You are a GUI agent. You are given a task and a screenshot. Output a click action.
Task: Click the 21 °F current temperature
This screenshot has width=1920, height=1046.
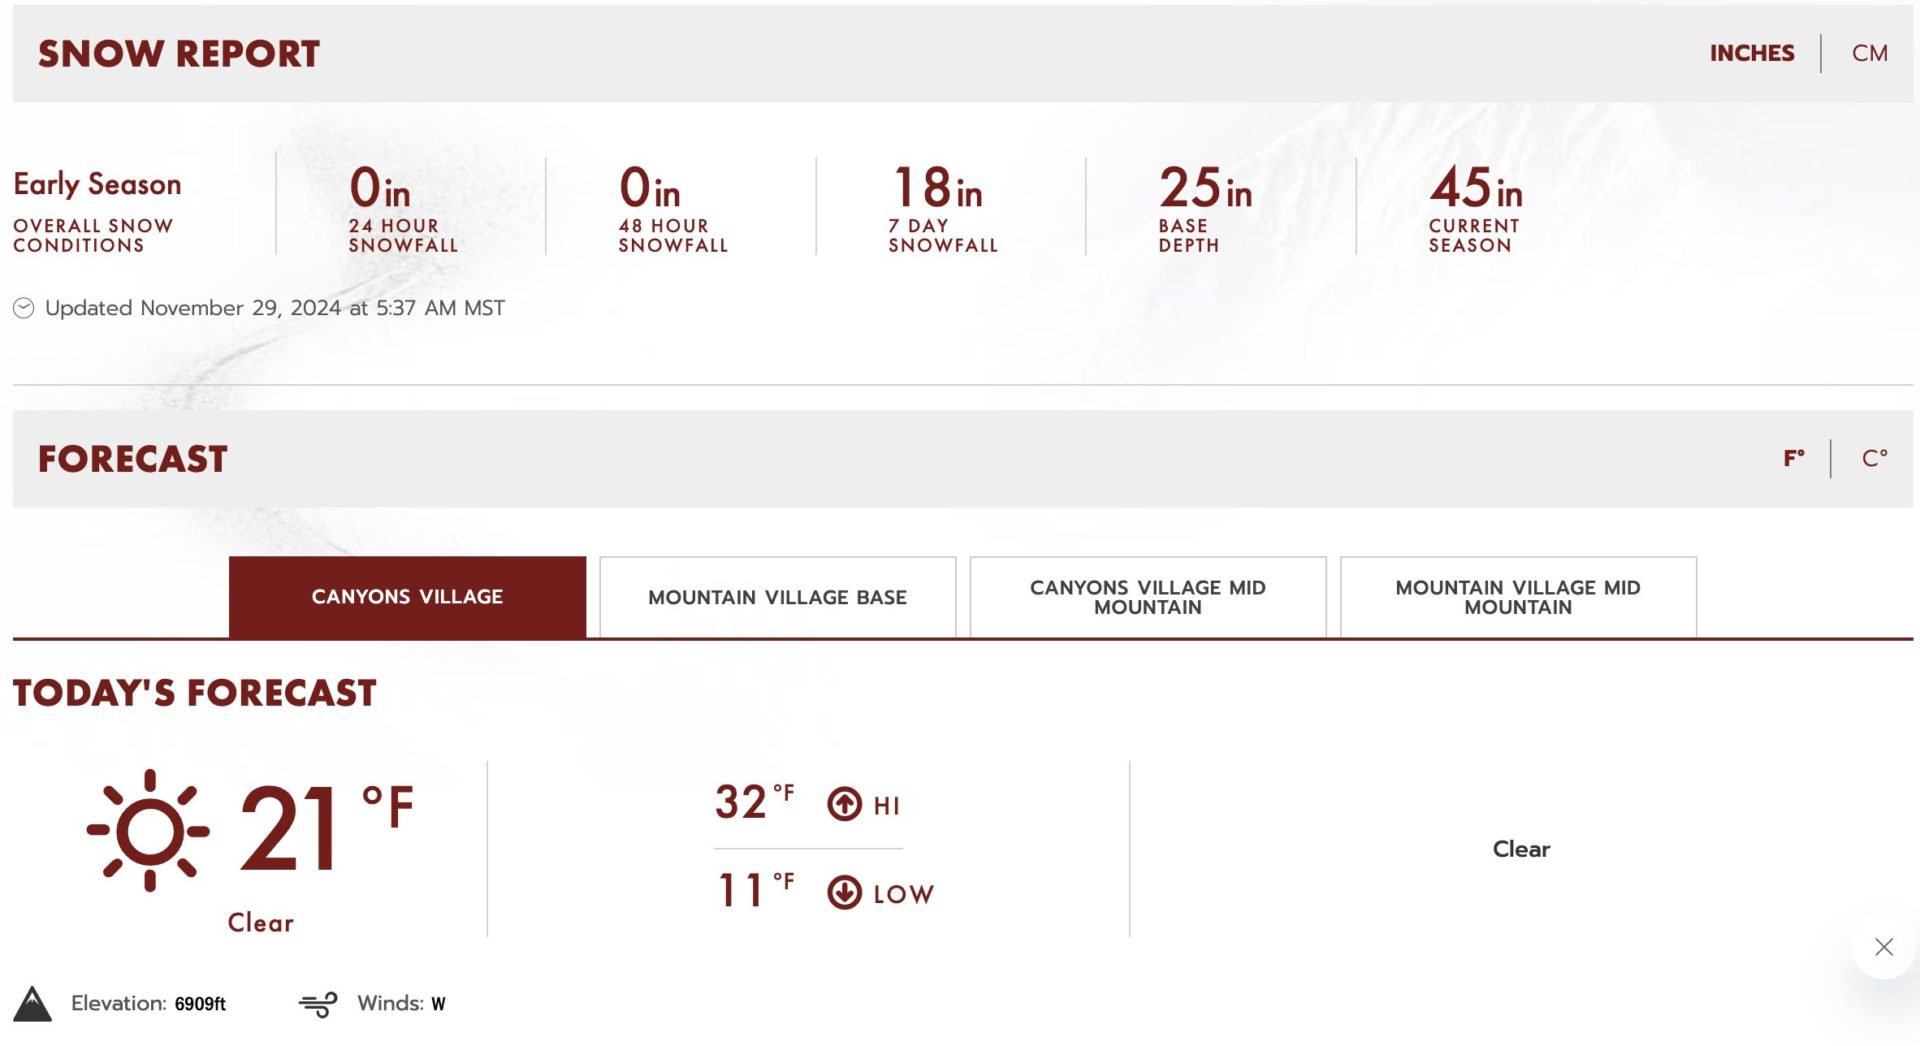click(x=326, y=828)
